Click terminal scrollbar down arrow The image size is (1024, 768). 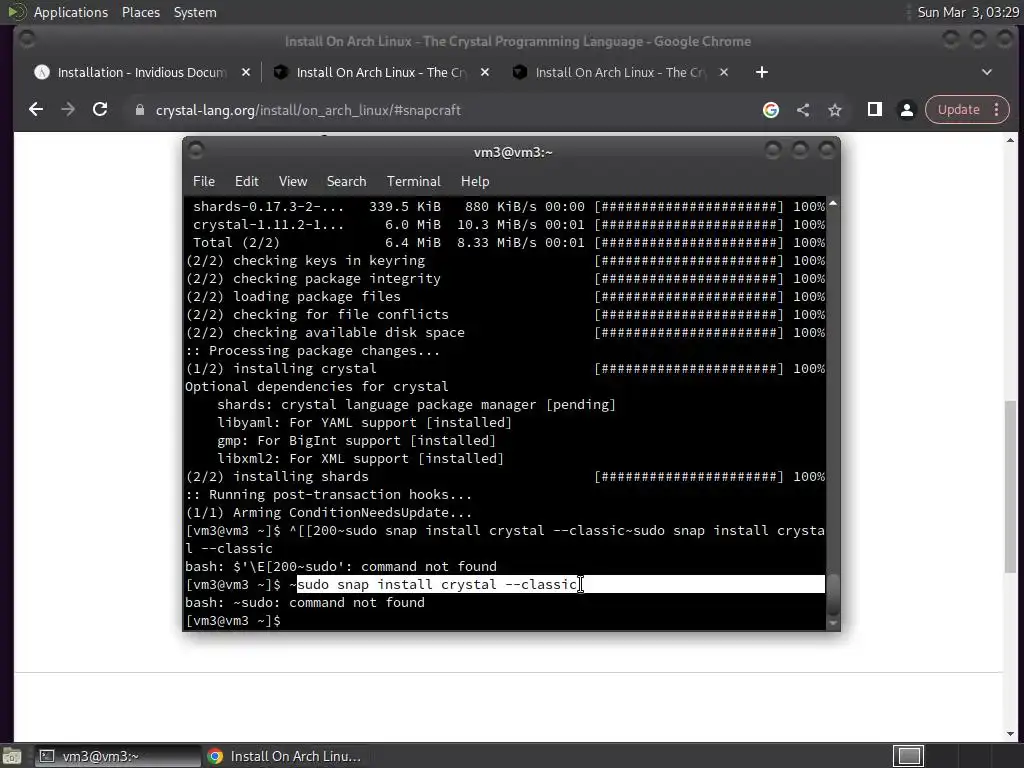coord(833,624)
